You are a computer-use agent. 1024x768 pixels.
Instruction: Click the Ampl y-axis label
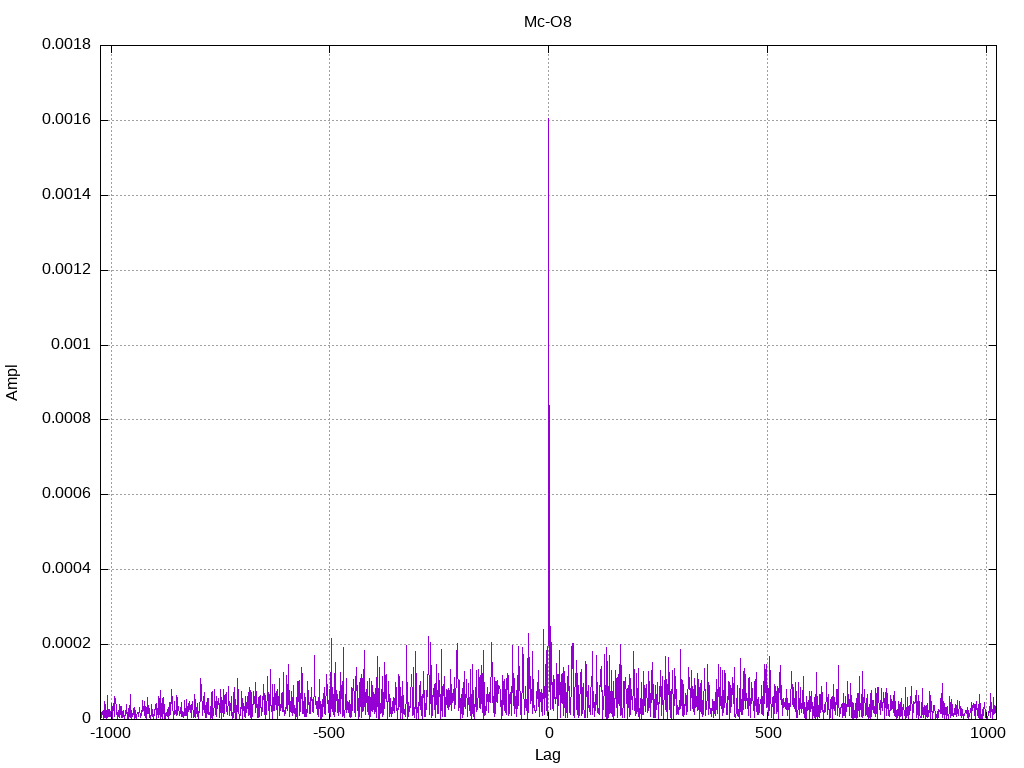coord(13,382)
